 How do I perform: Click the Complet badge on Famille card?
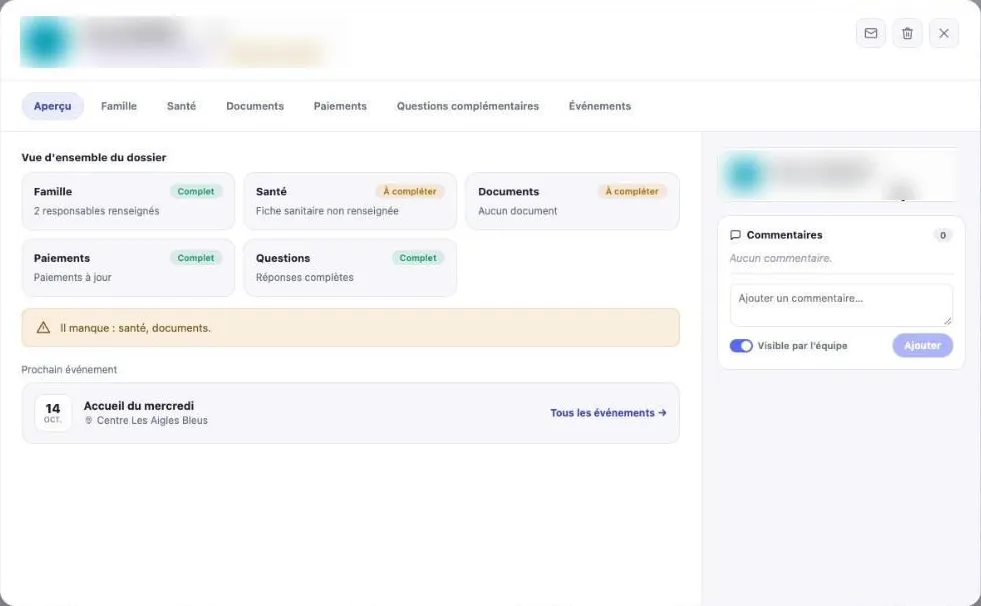pos(196,191)
